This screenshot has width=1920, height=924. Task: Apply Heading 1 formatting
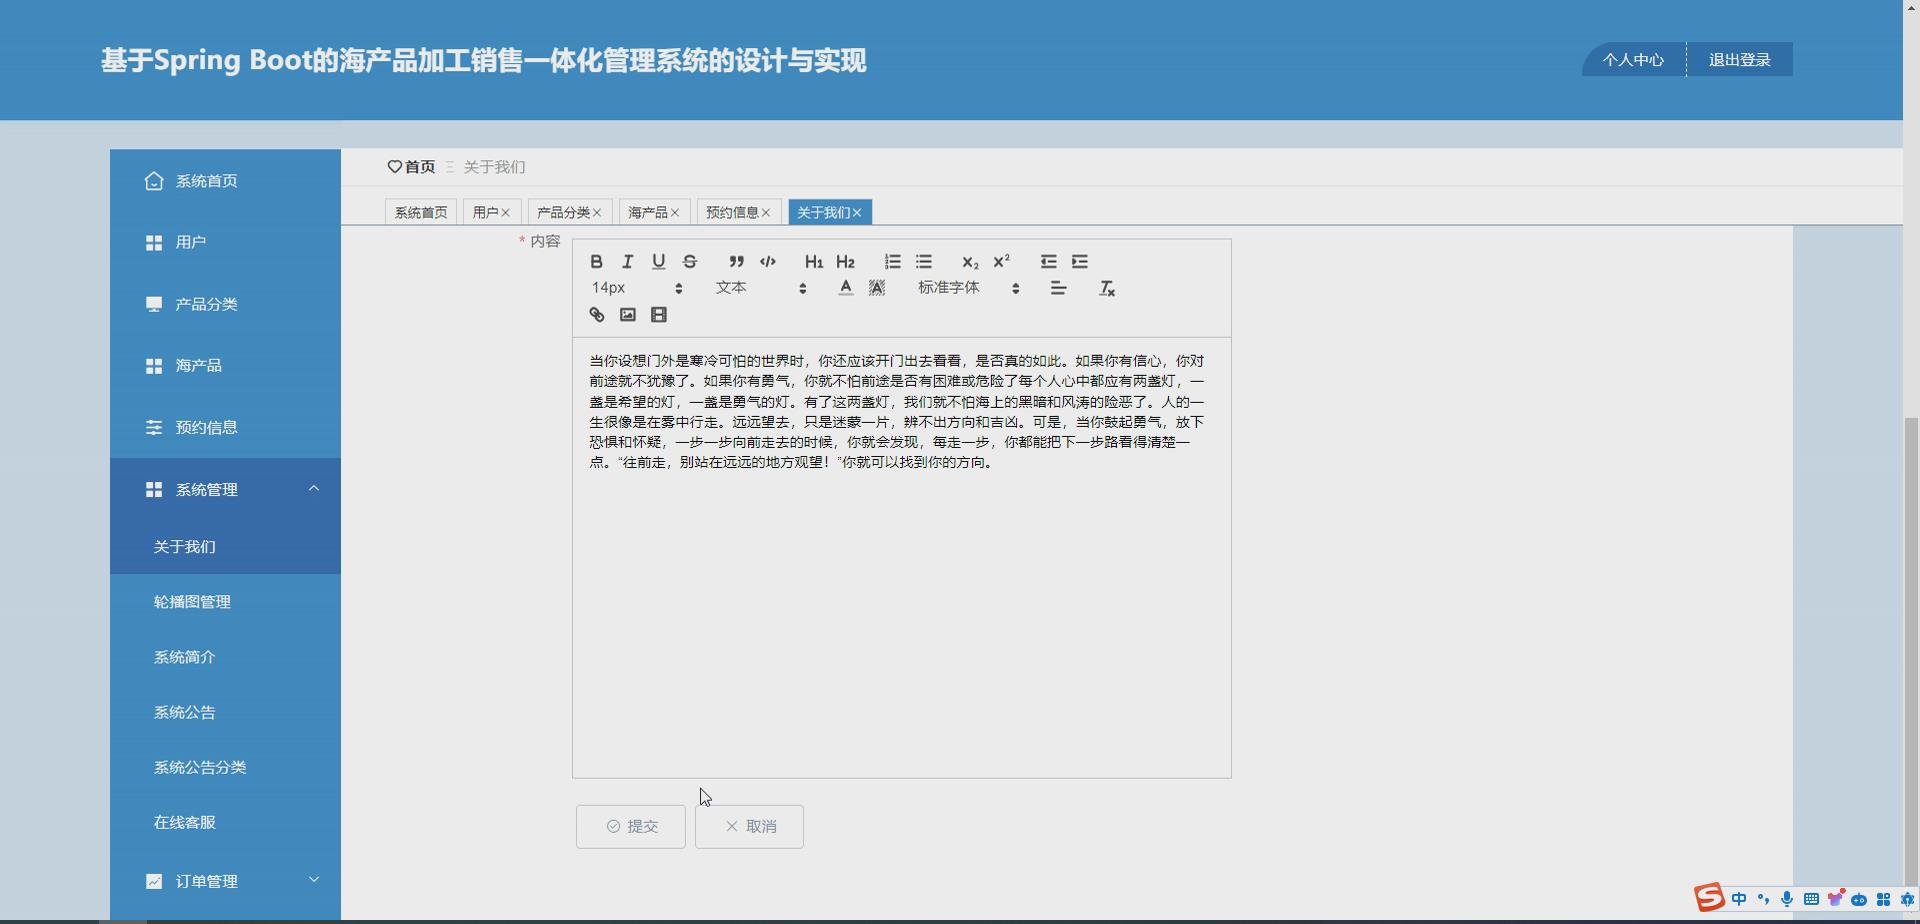click(x=813, y=261)
